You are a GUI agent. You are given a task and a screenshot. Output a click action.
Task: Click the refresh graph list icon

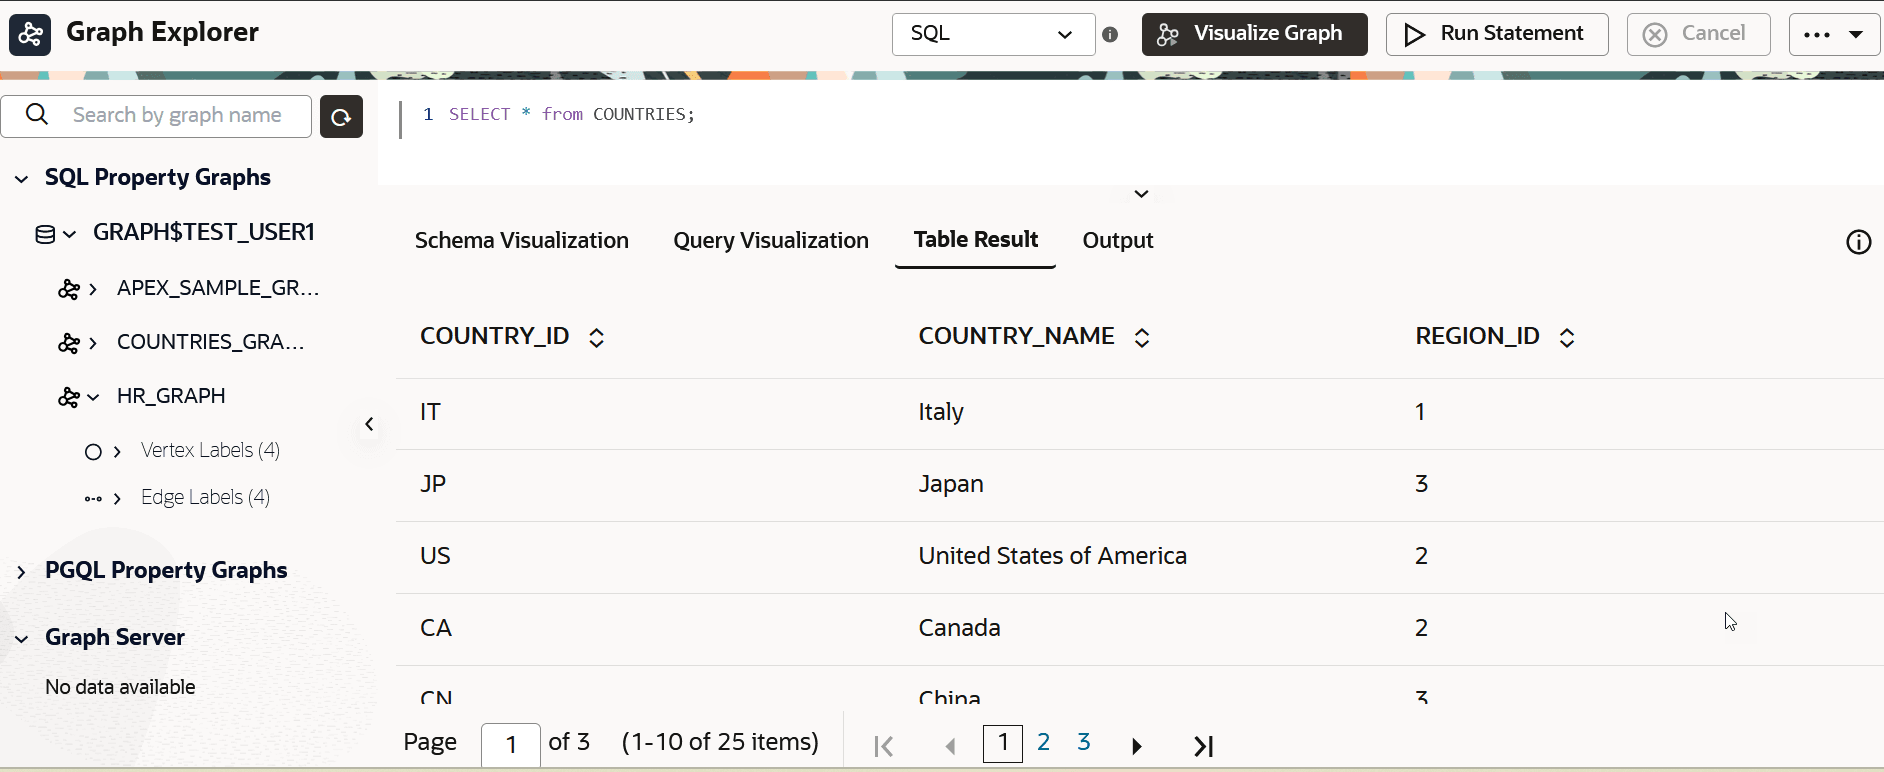point(341,117)
